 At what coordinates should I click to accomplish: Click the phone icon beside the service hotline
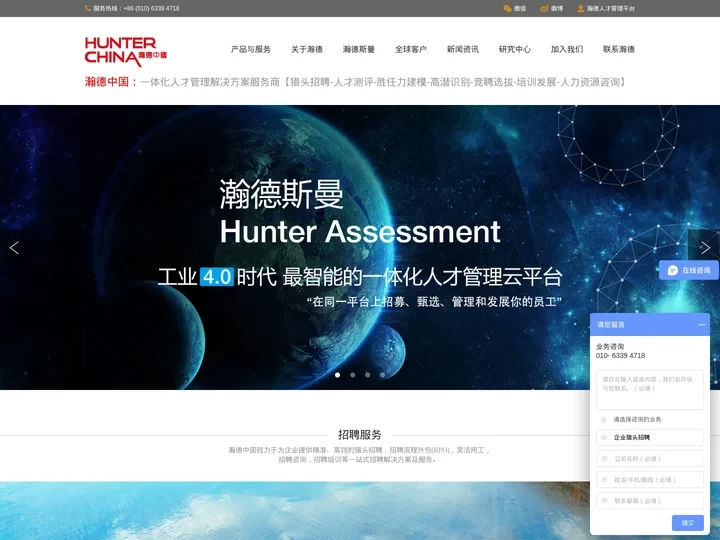coord(88,8)
